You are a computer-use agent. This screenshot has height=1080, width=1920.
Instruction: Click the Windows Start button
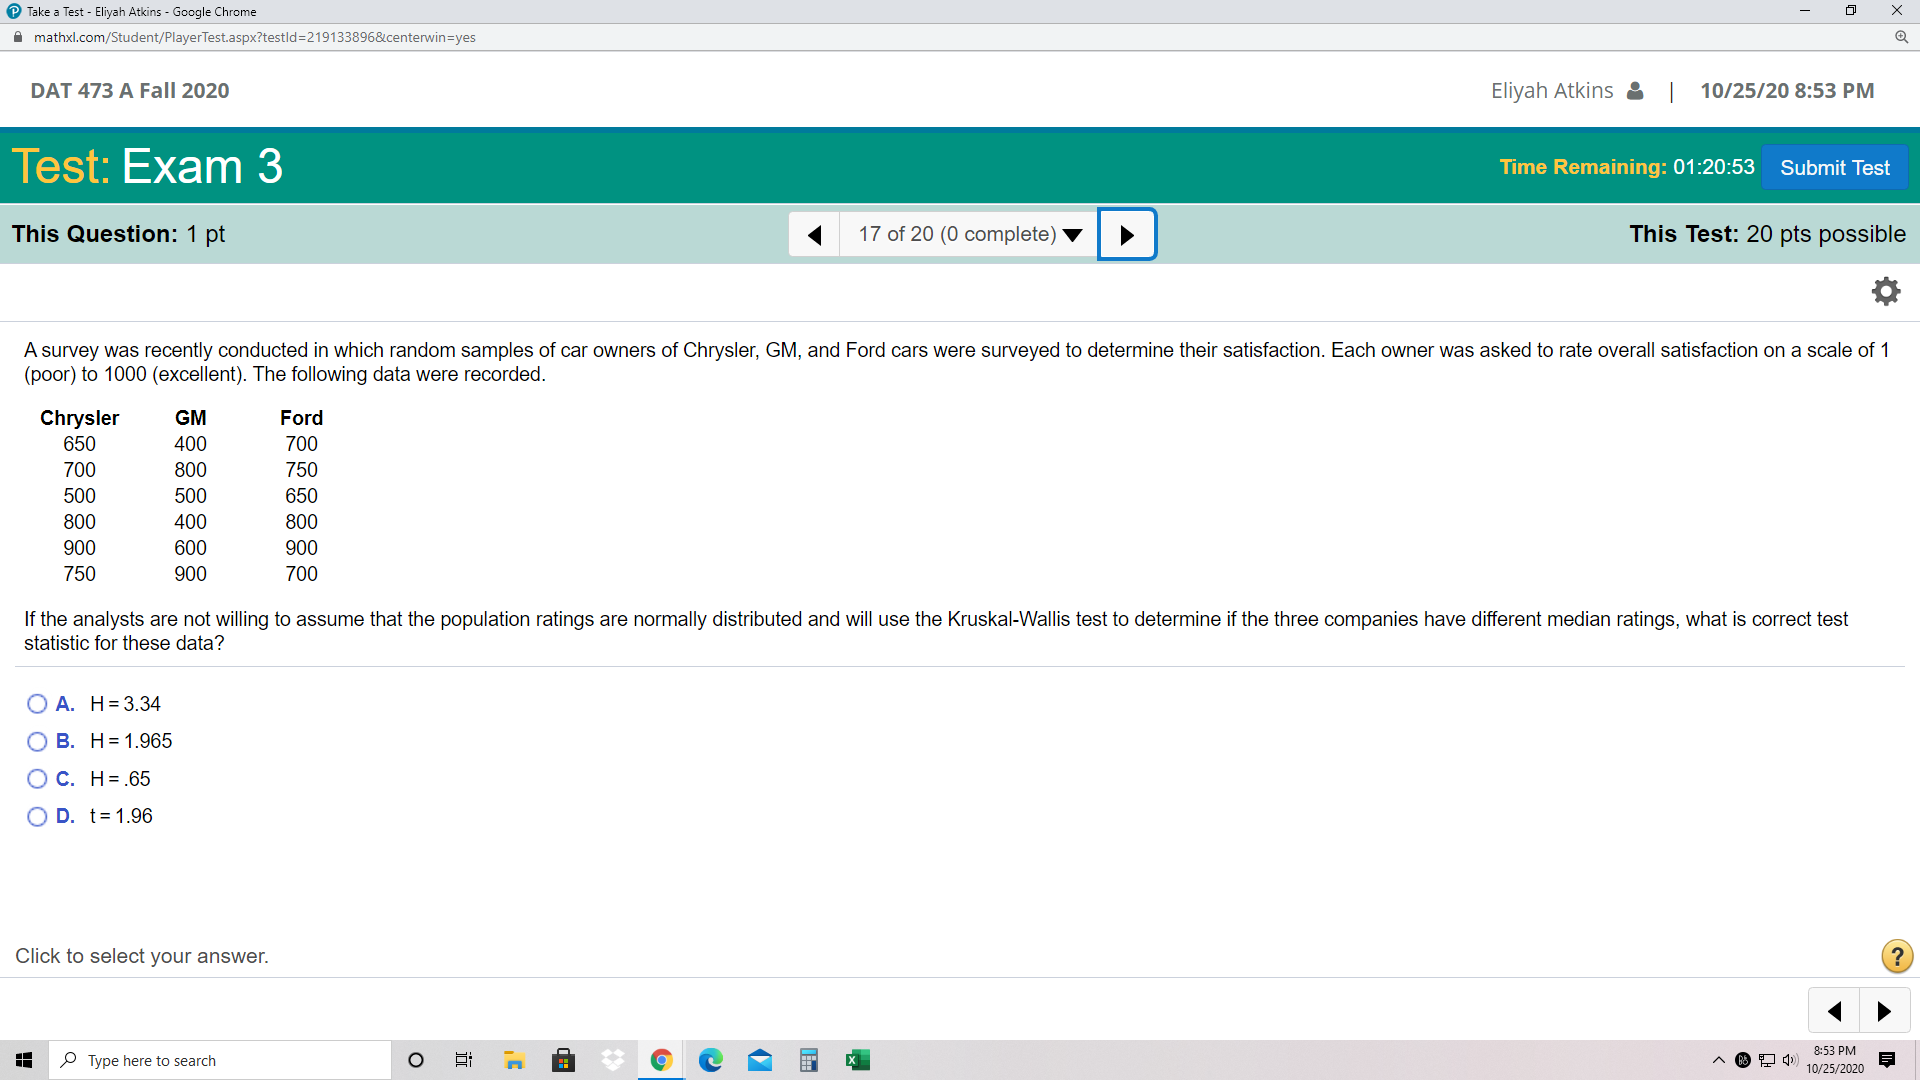tap(24, 1060)
